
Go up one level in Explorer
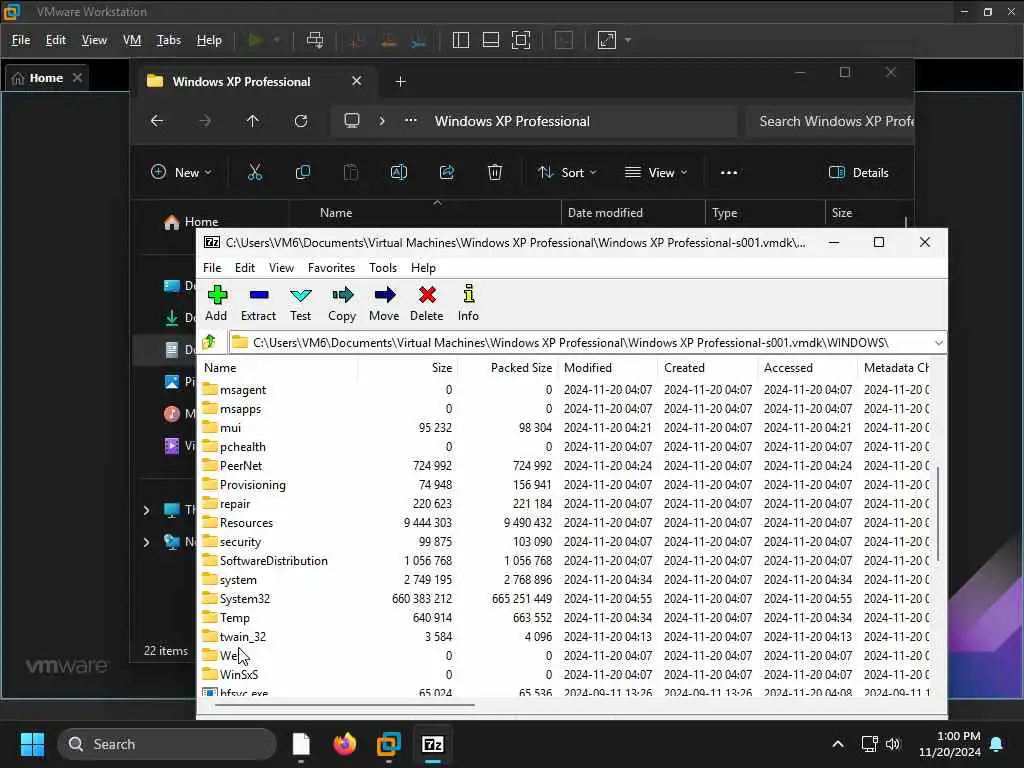pos(253,121)
